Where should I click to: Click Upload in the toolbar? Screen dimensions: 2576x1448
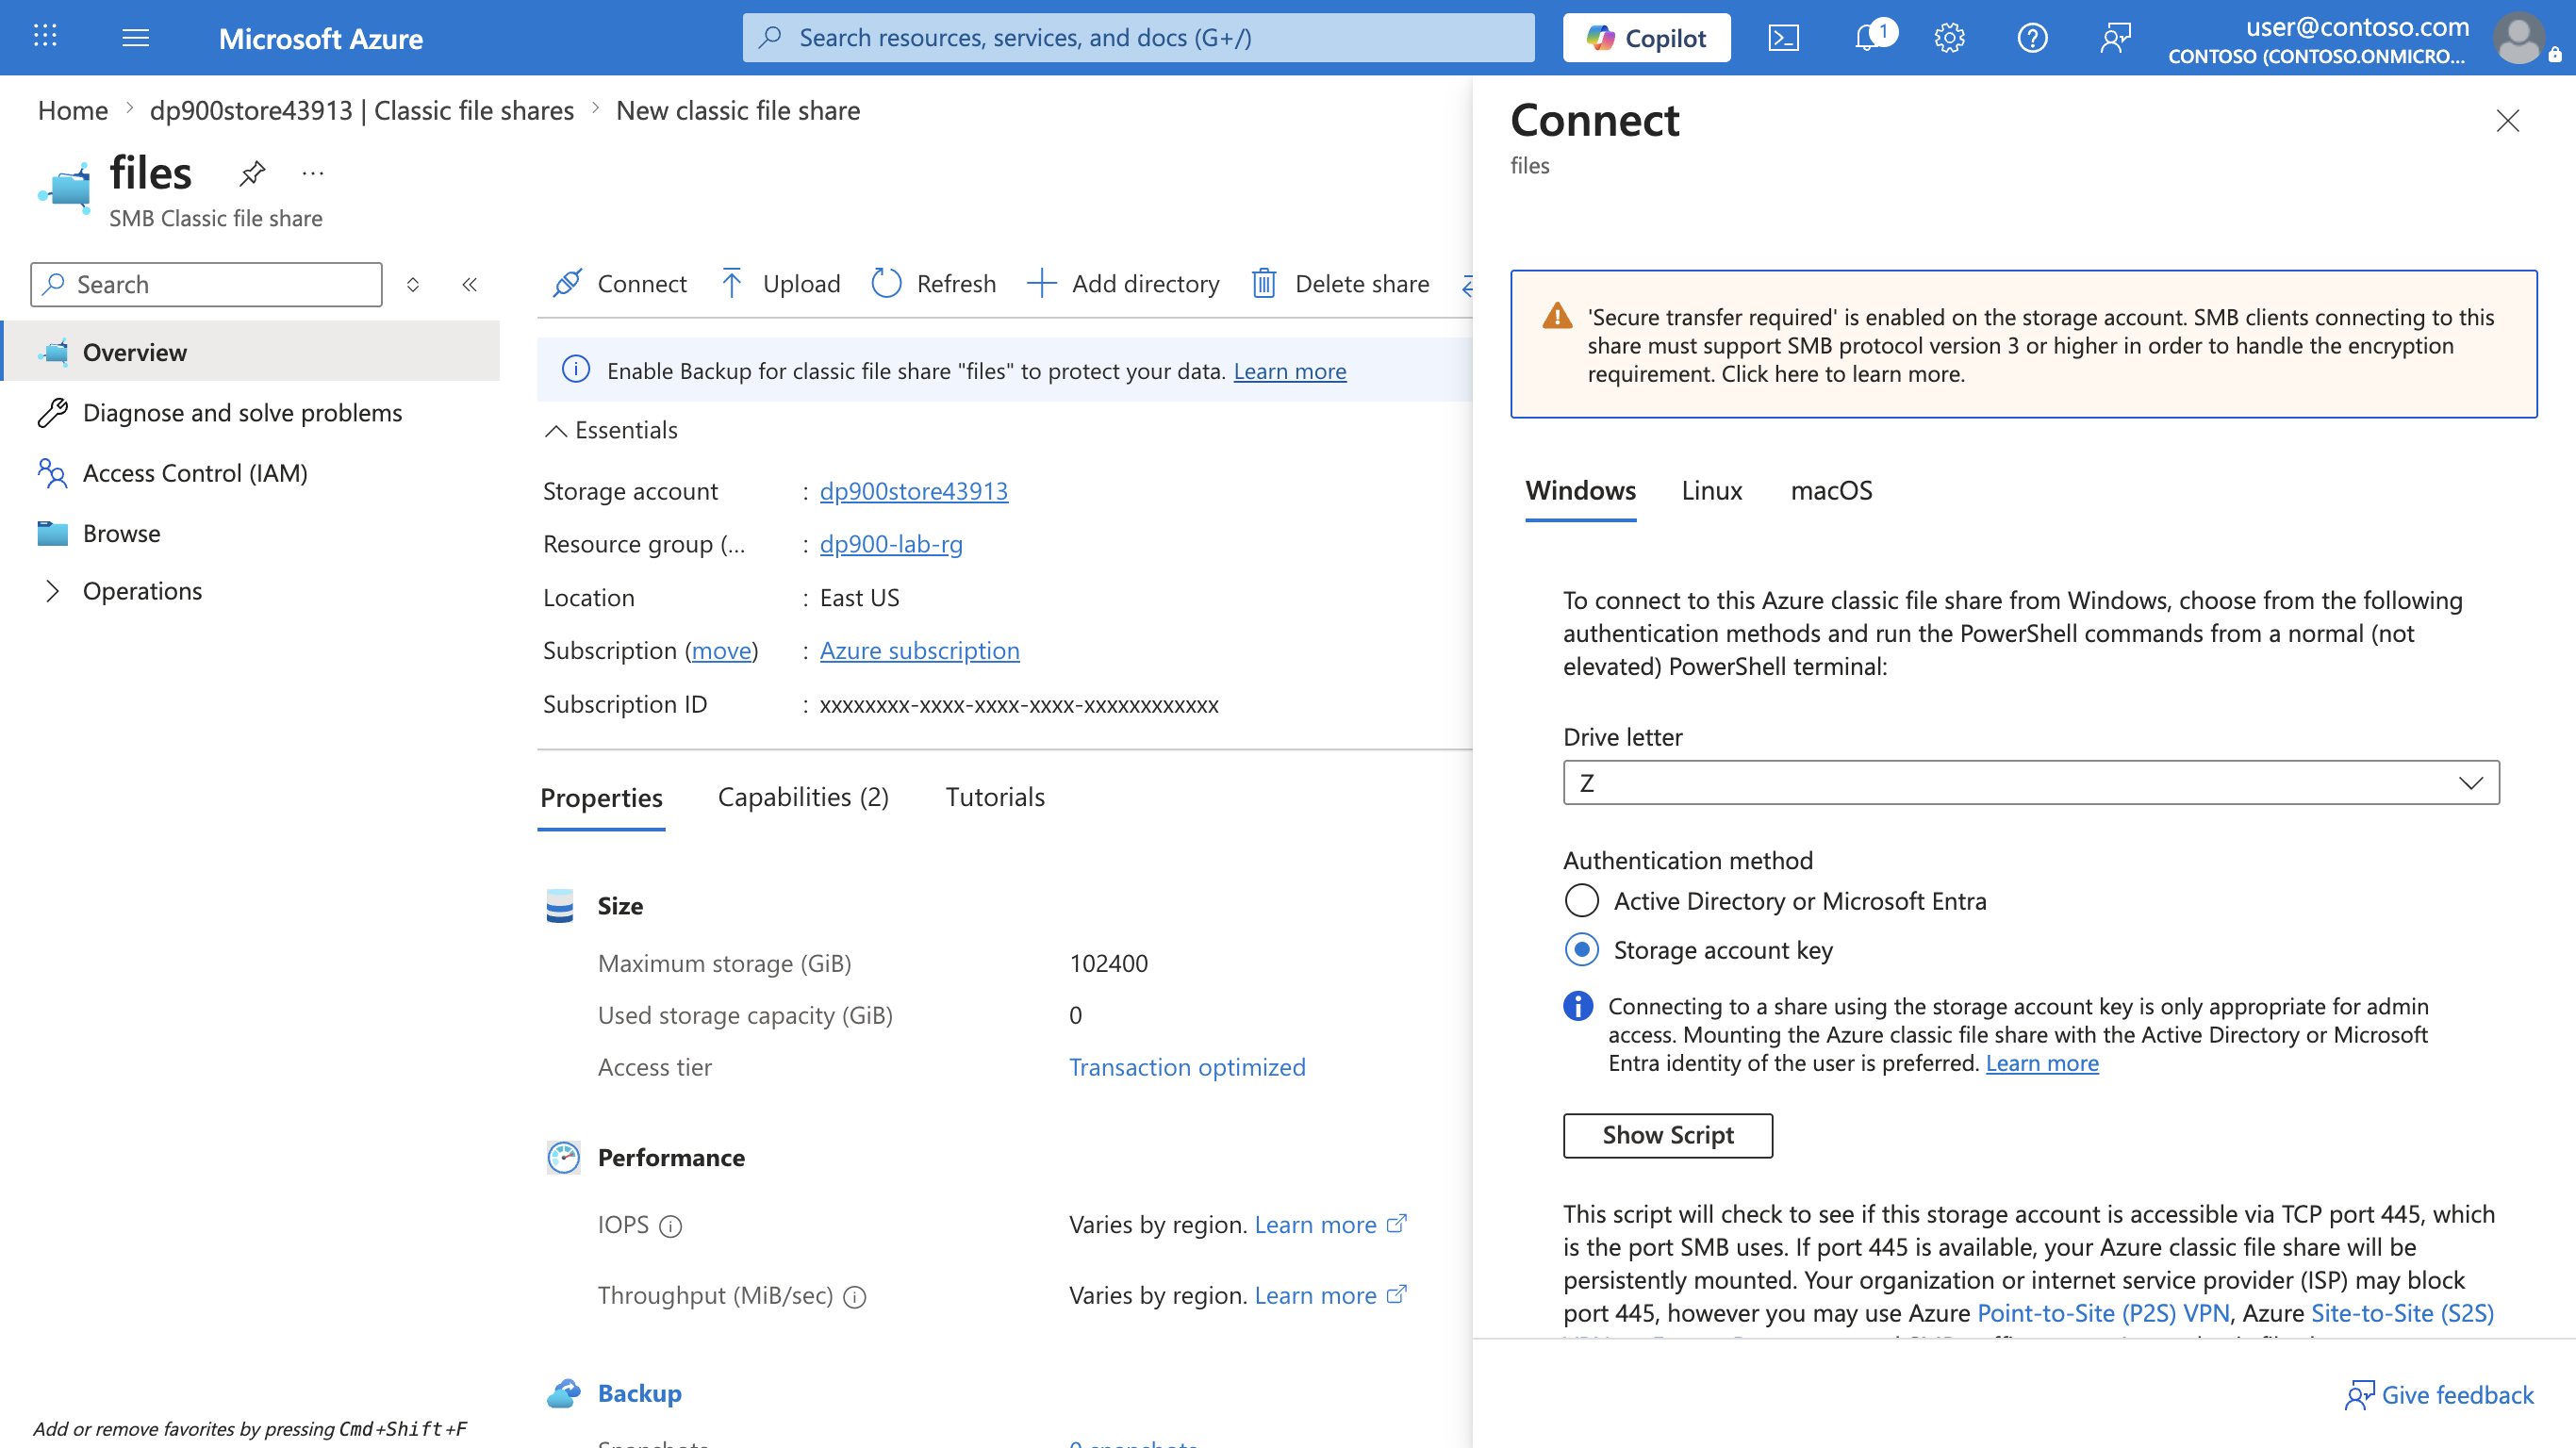tap(780, 284)
